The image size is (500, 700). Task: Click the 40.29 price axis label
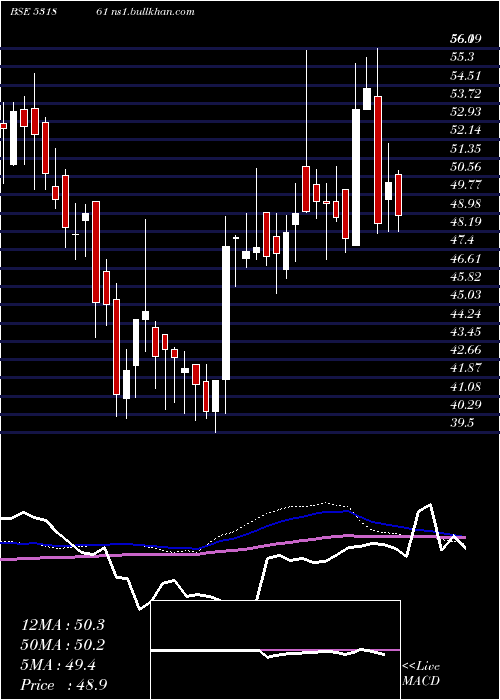[x=465, y=405]
